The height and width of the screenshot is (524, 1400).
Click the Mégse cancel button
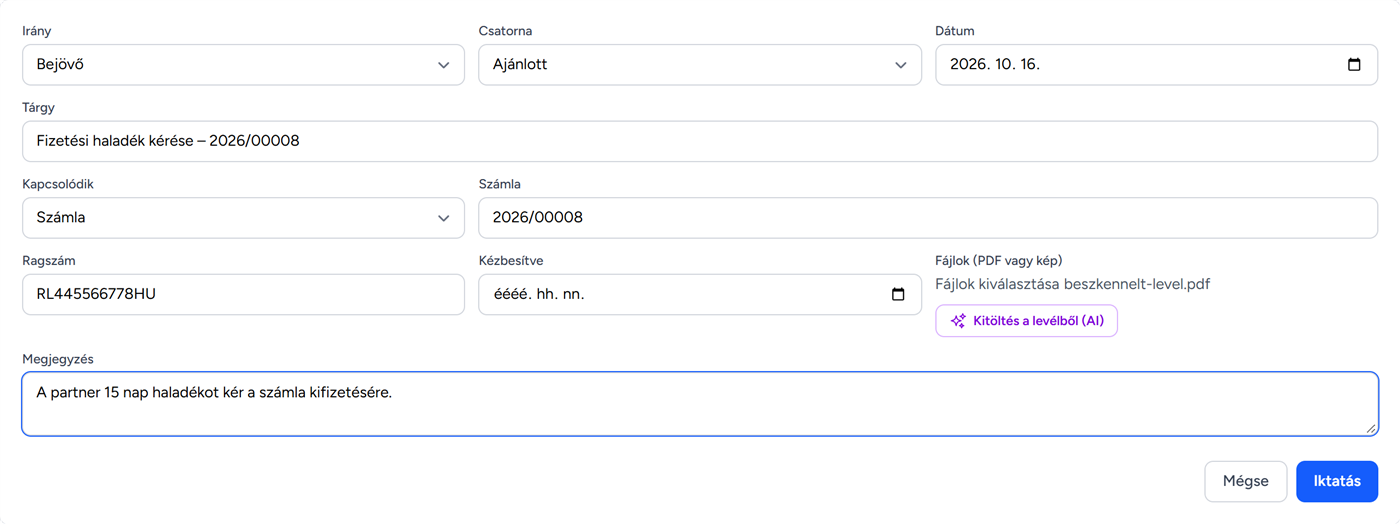click(1245, 481)
